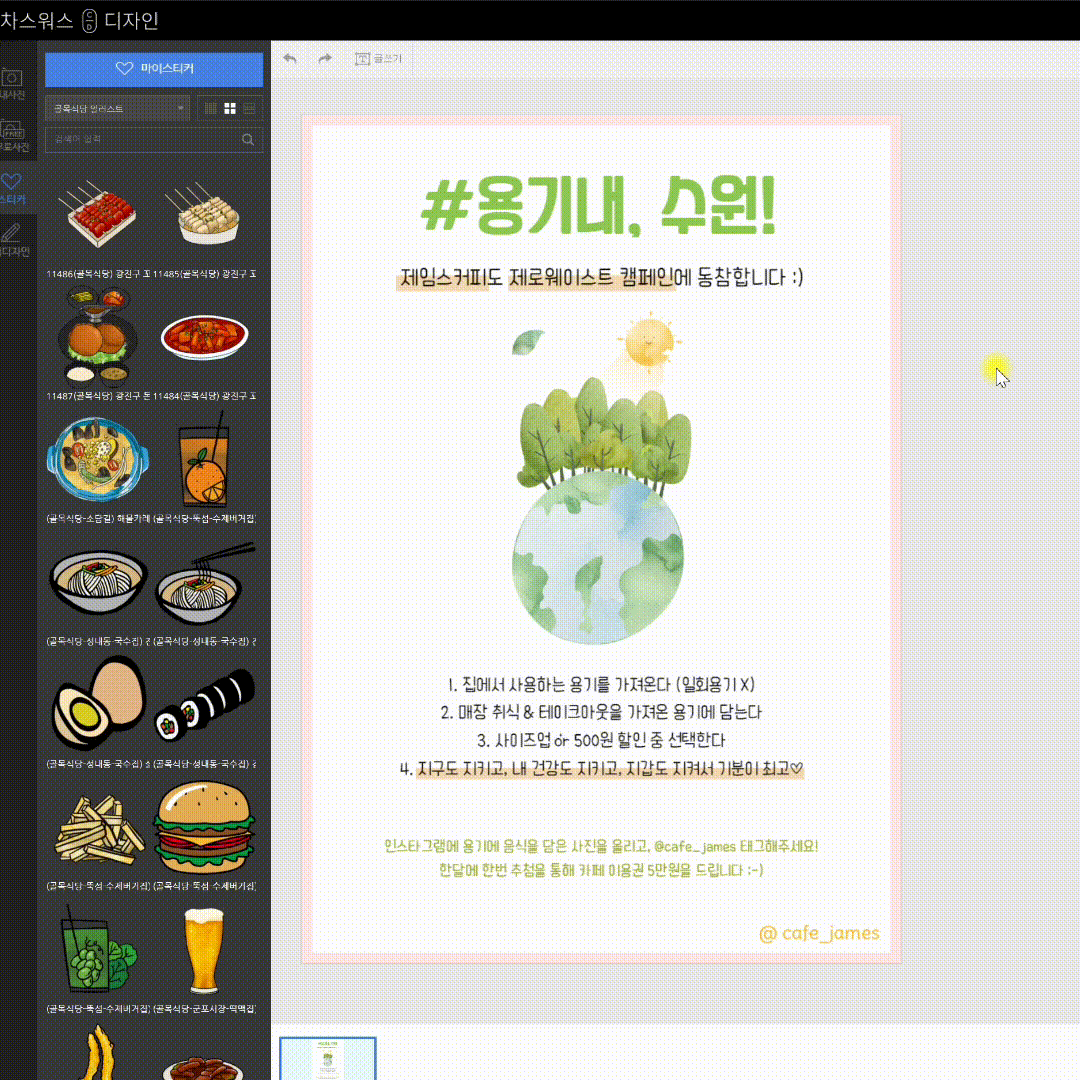The height and width of the screenshot is (1080, 1080).
Task: Click the #용기내, 수원! headline text
Action: (x=598, y=205)
